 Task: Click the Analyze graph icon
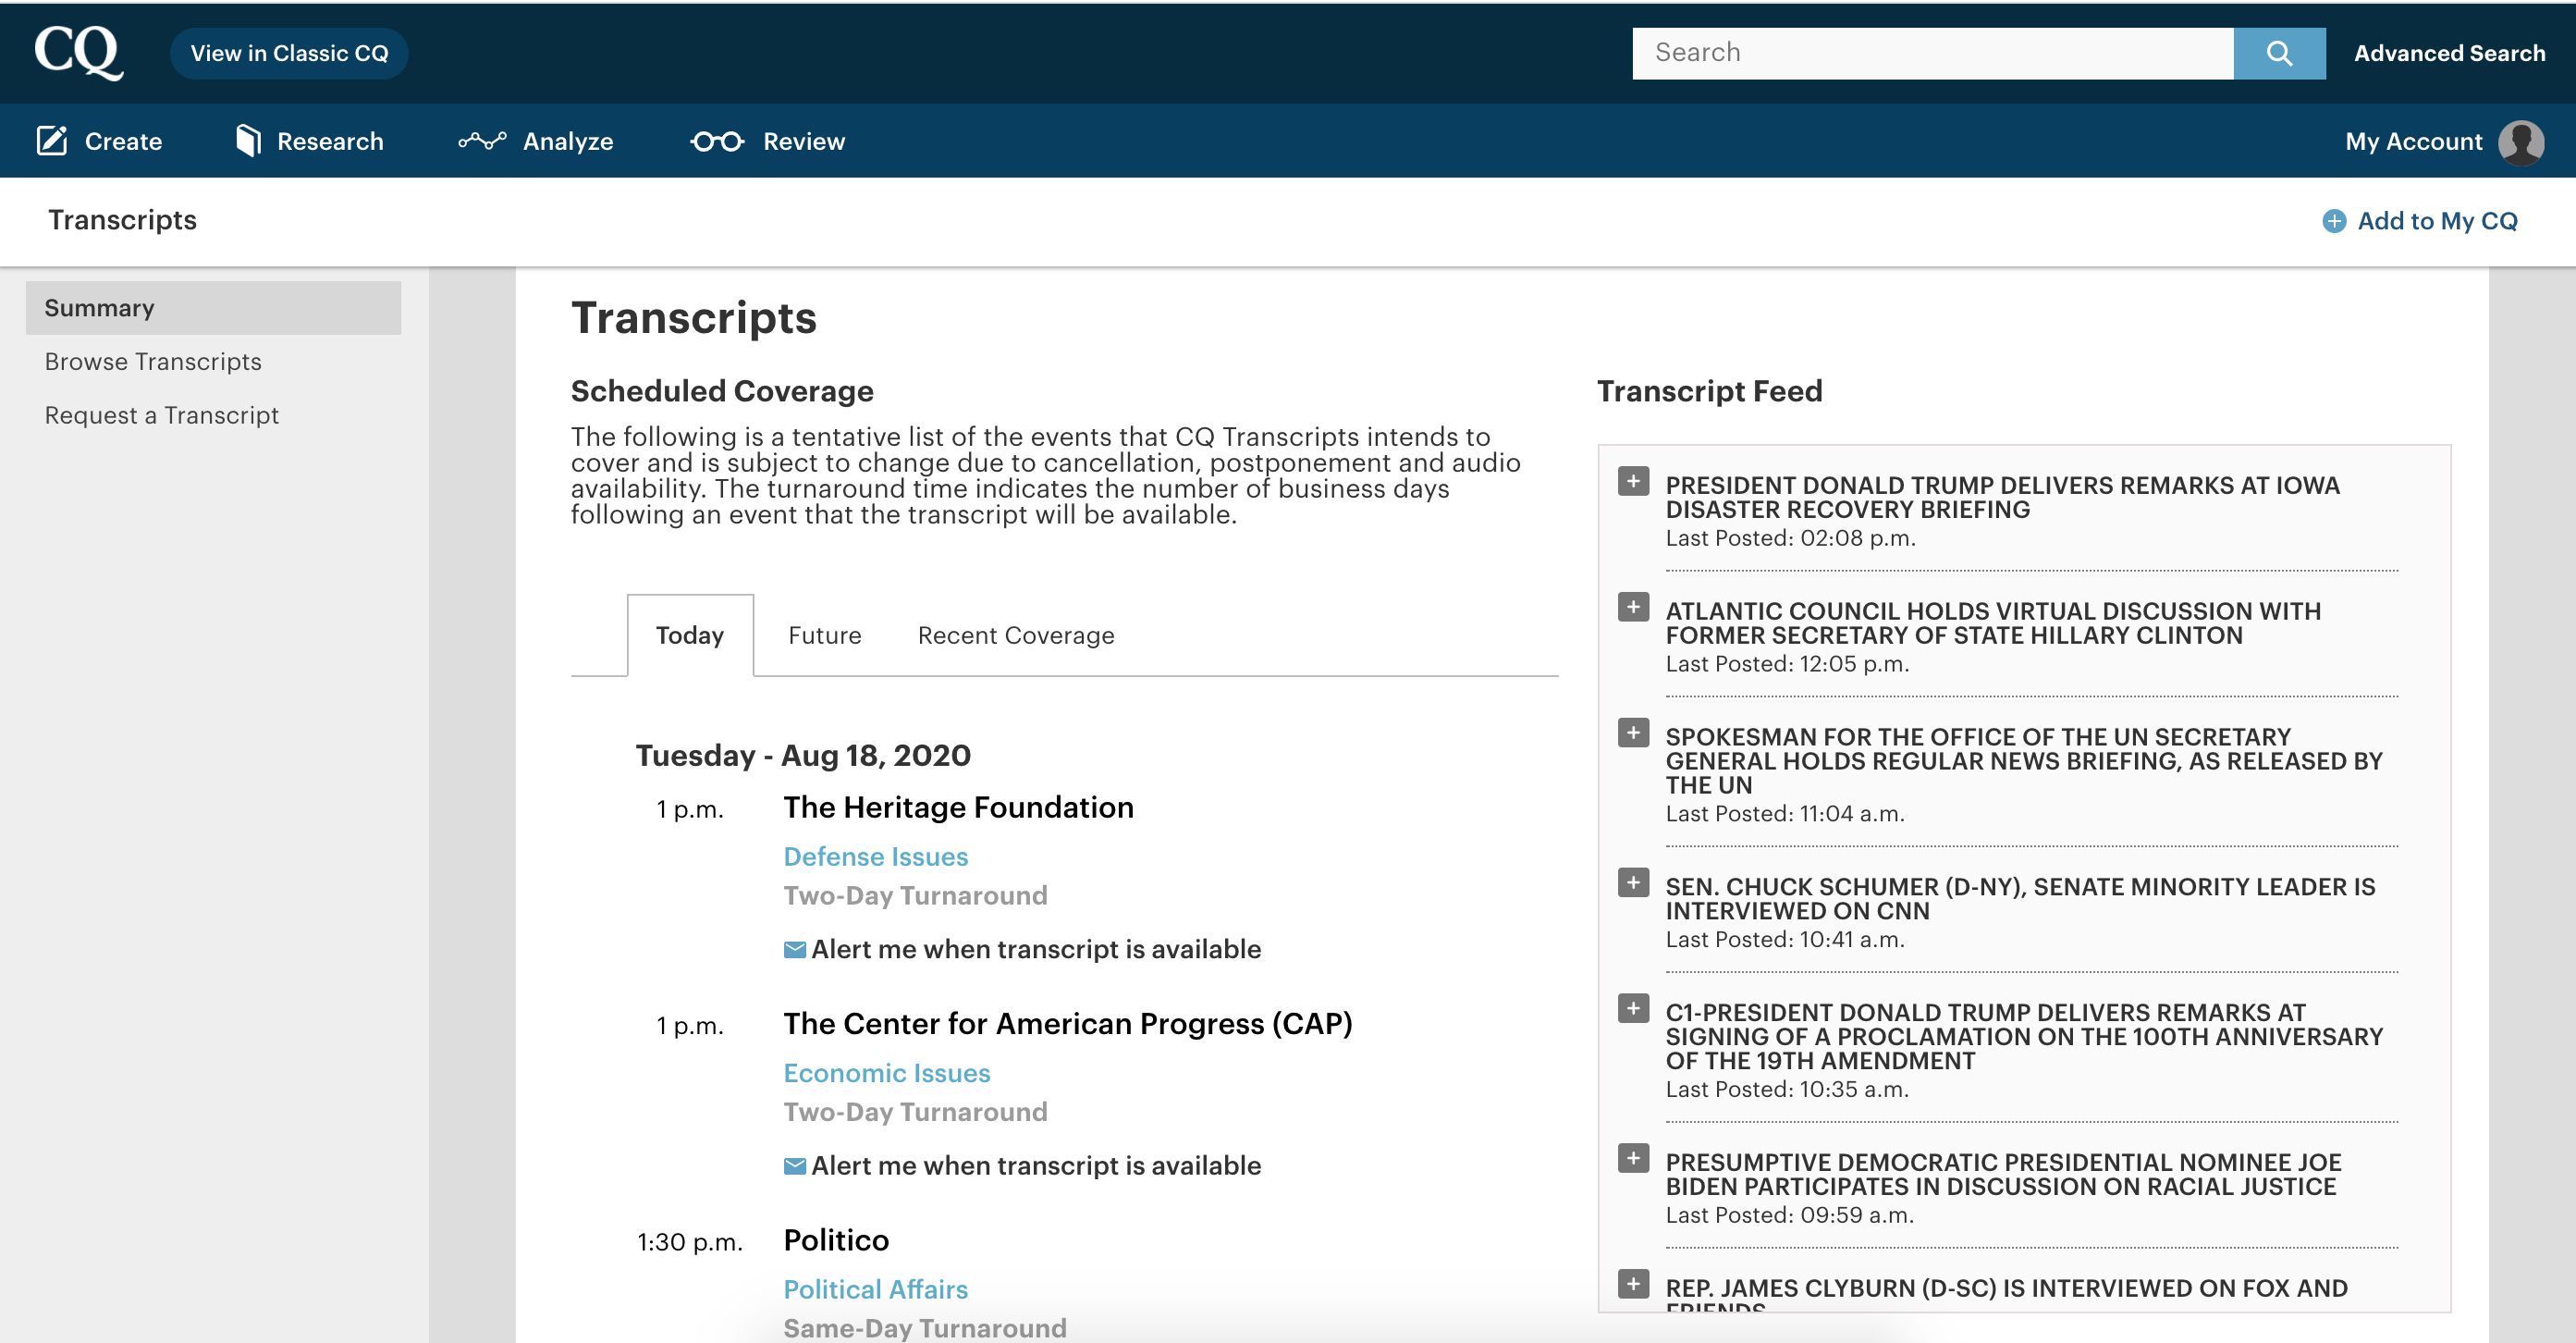tap(483, 141)
